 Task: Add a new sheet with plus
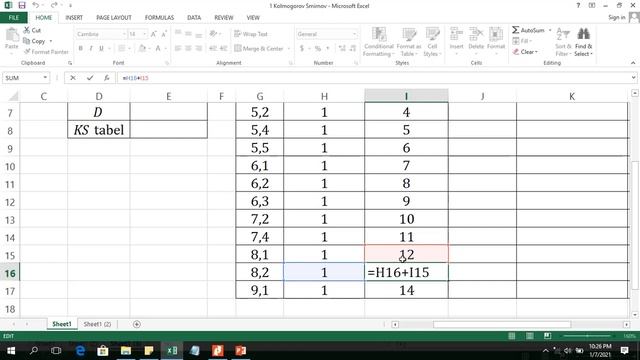coord(137,324)
